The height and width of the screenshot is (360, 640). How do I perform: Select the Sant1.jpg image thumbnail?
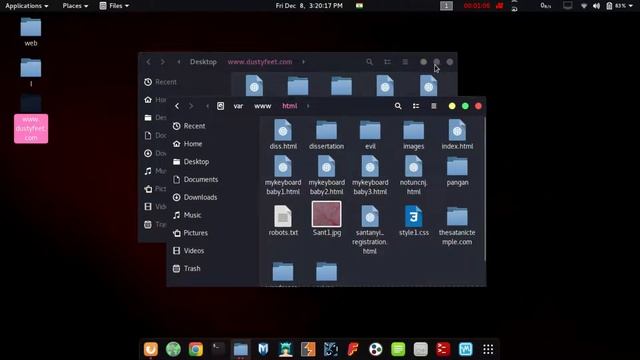327,214
